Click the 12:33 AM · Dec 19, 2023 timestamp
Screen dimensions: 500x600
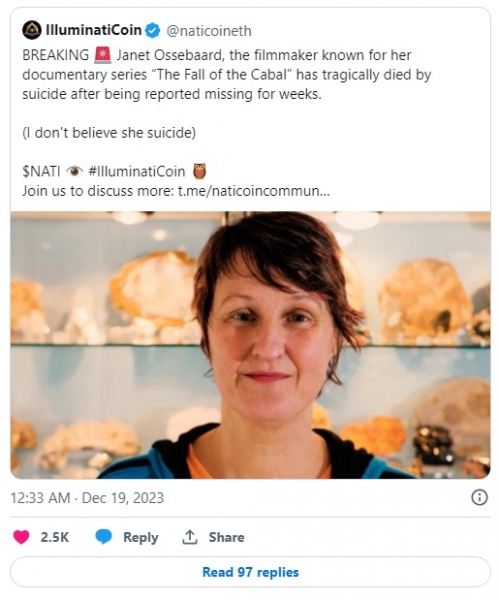87,498
